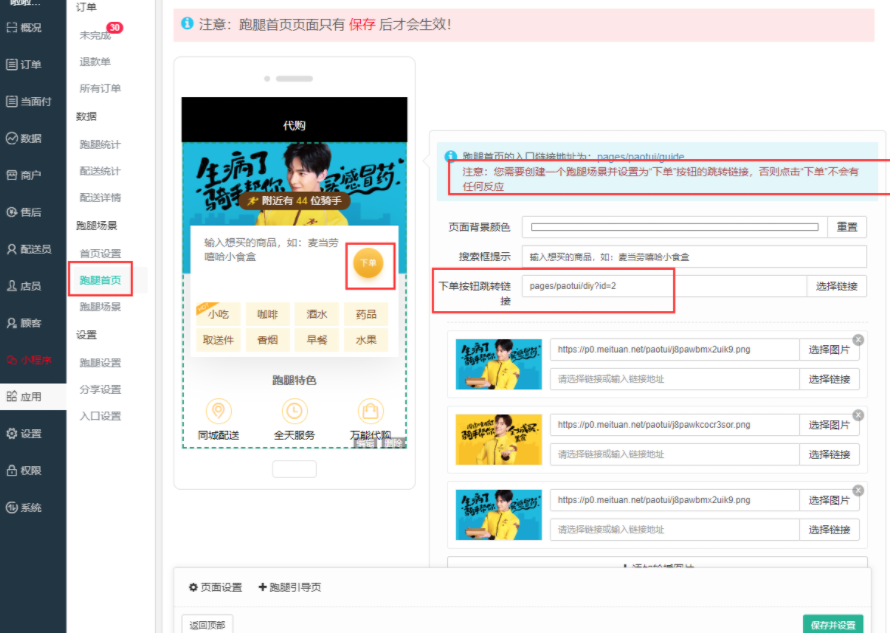The image size is (890, 638).
Task: Edit first carousel image URL field
Action: (675, 350)
